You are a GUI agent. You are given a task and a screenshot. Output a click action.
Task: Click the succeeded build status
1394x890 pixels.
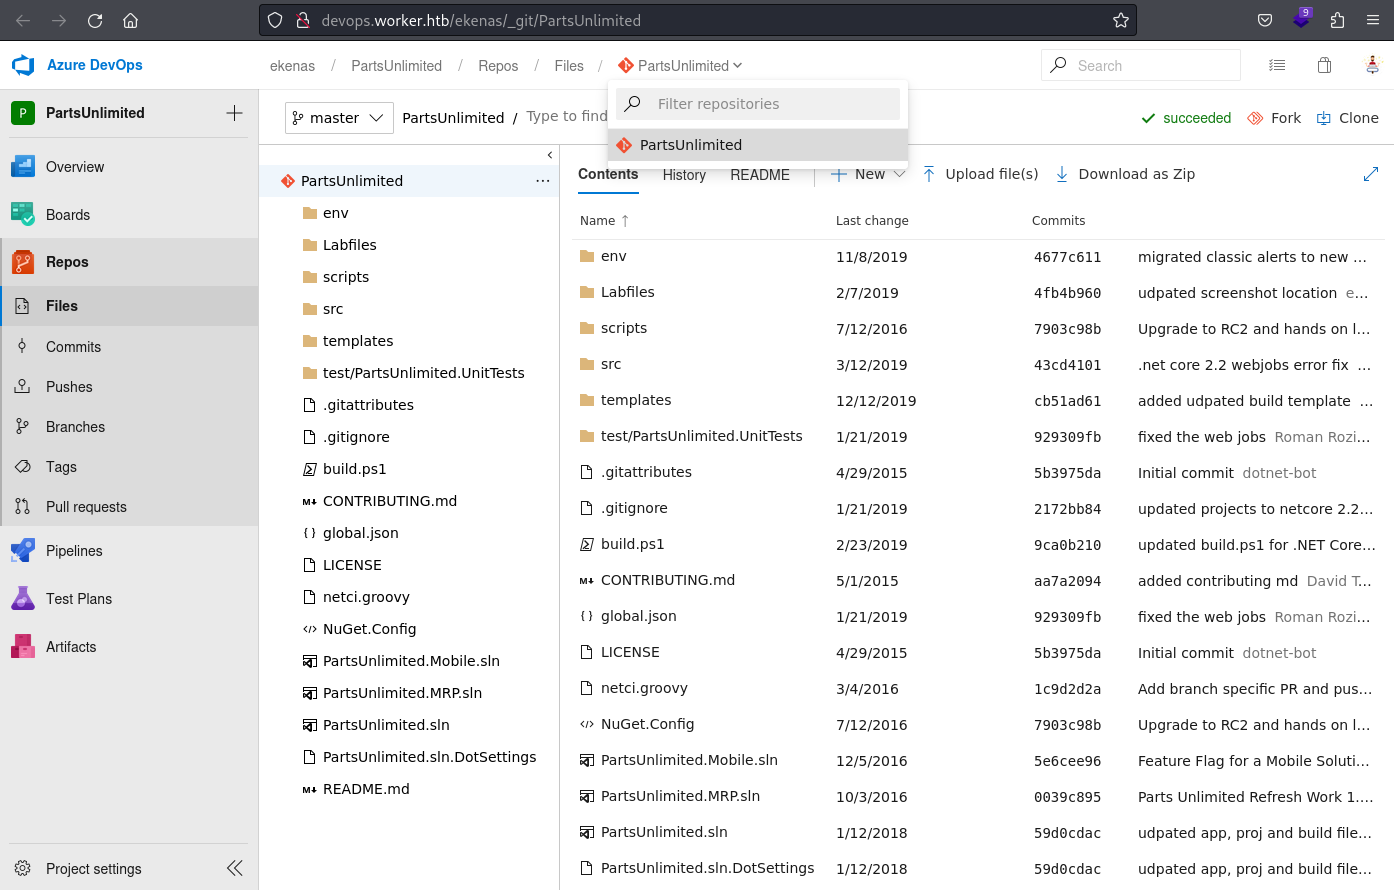point(1186,118)
